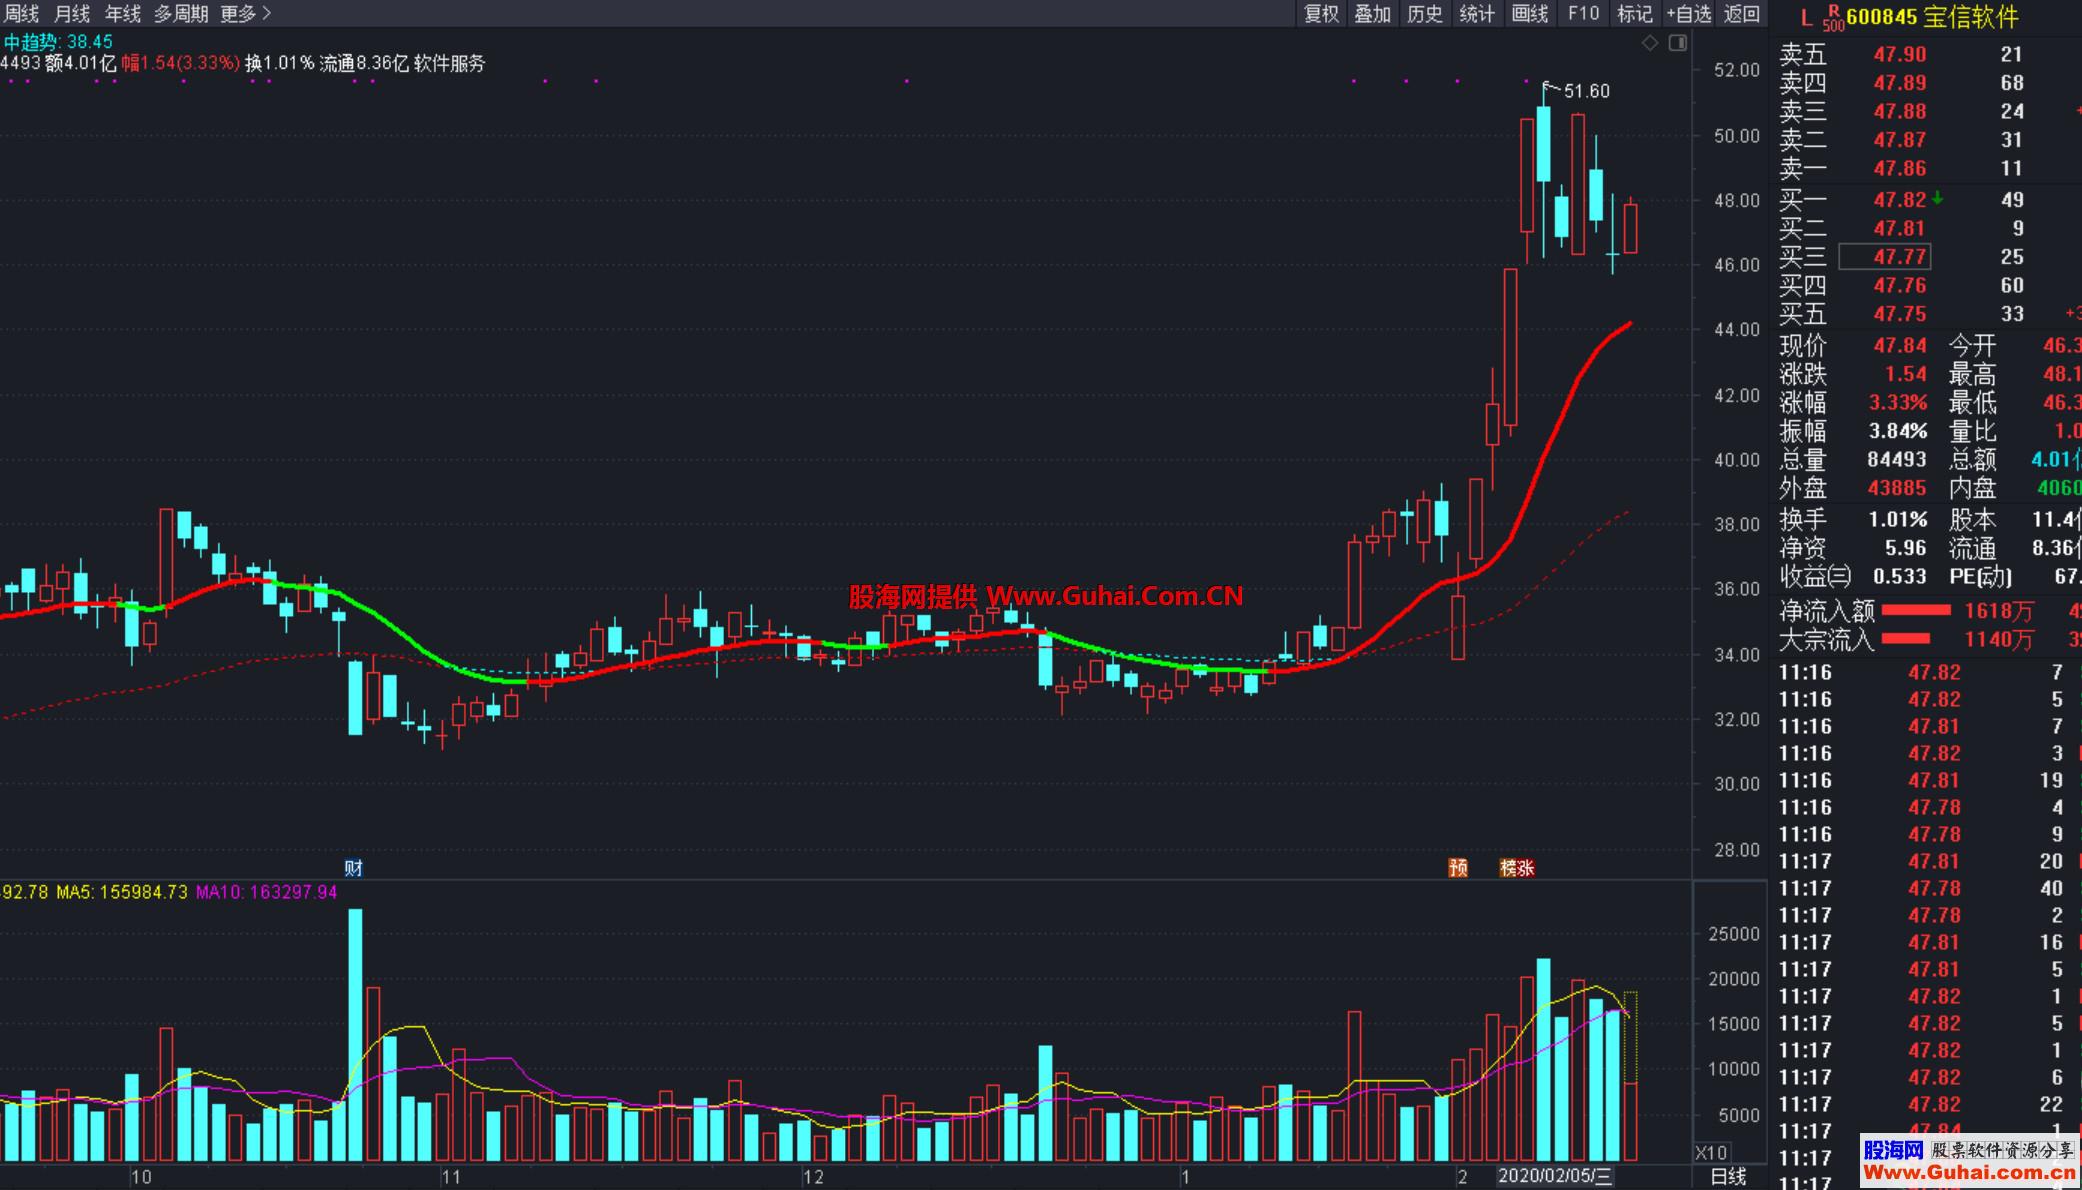The image size is (2082, 1190).
Task: Click the 软件服务 sector label
Action: coord(449,63)
